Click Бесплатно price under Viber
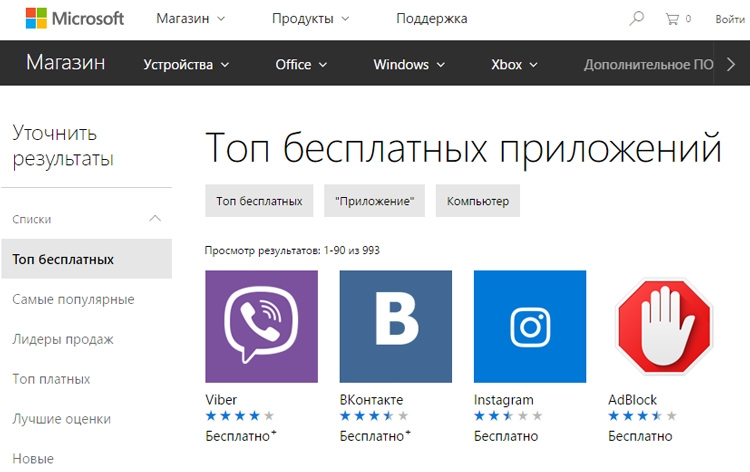Screen dimensions: 750x472 coord(241,436)
